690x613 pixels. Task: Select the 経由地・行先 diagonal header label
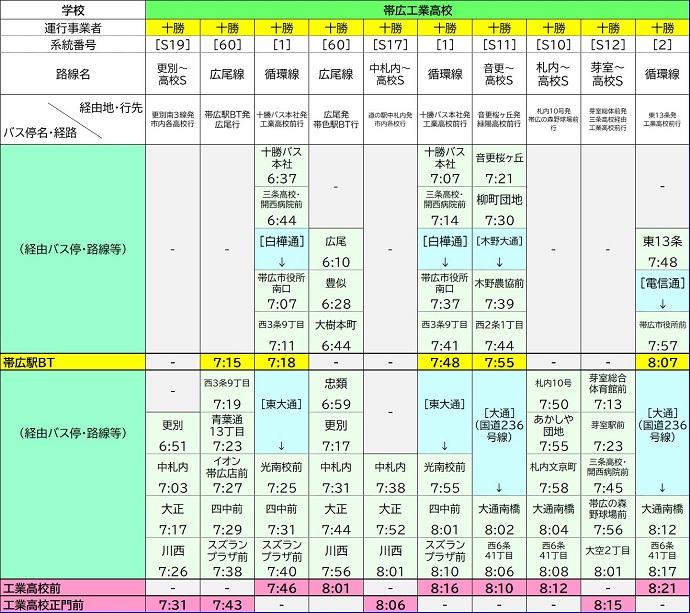111,107
